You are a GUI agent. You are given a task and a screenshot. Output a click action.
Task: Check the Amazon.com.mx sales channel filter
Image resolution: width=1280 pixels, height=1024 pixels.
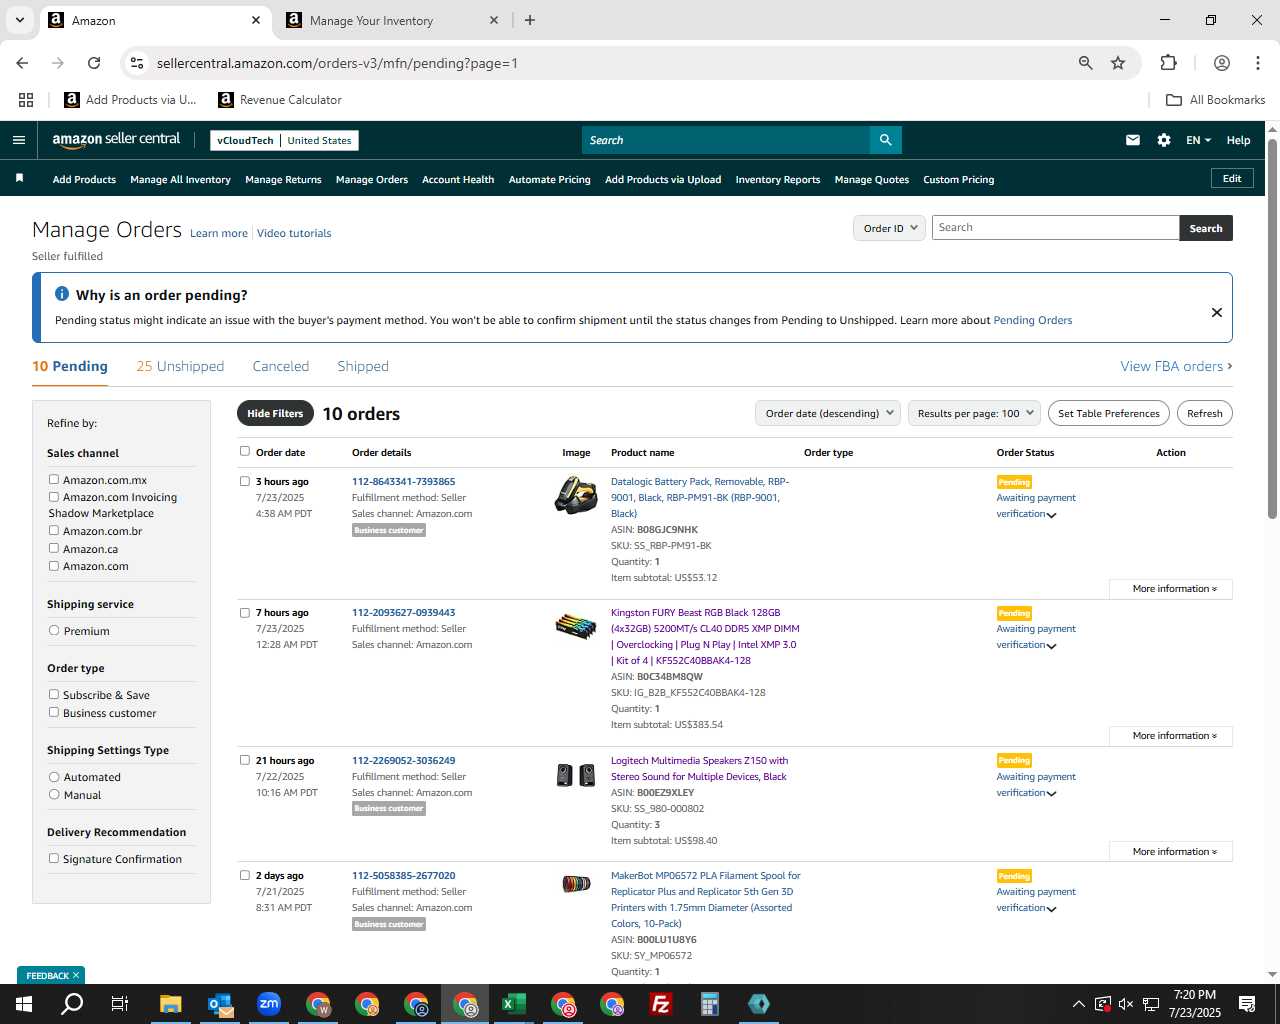(x=54, y=480)
